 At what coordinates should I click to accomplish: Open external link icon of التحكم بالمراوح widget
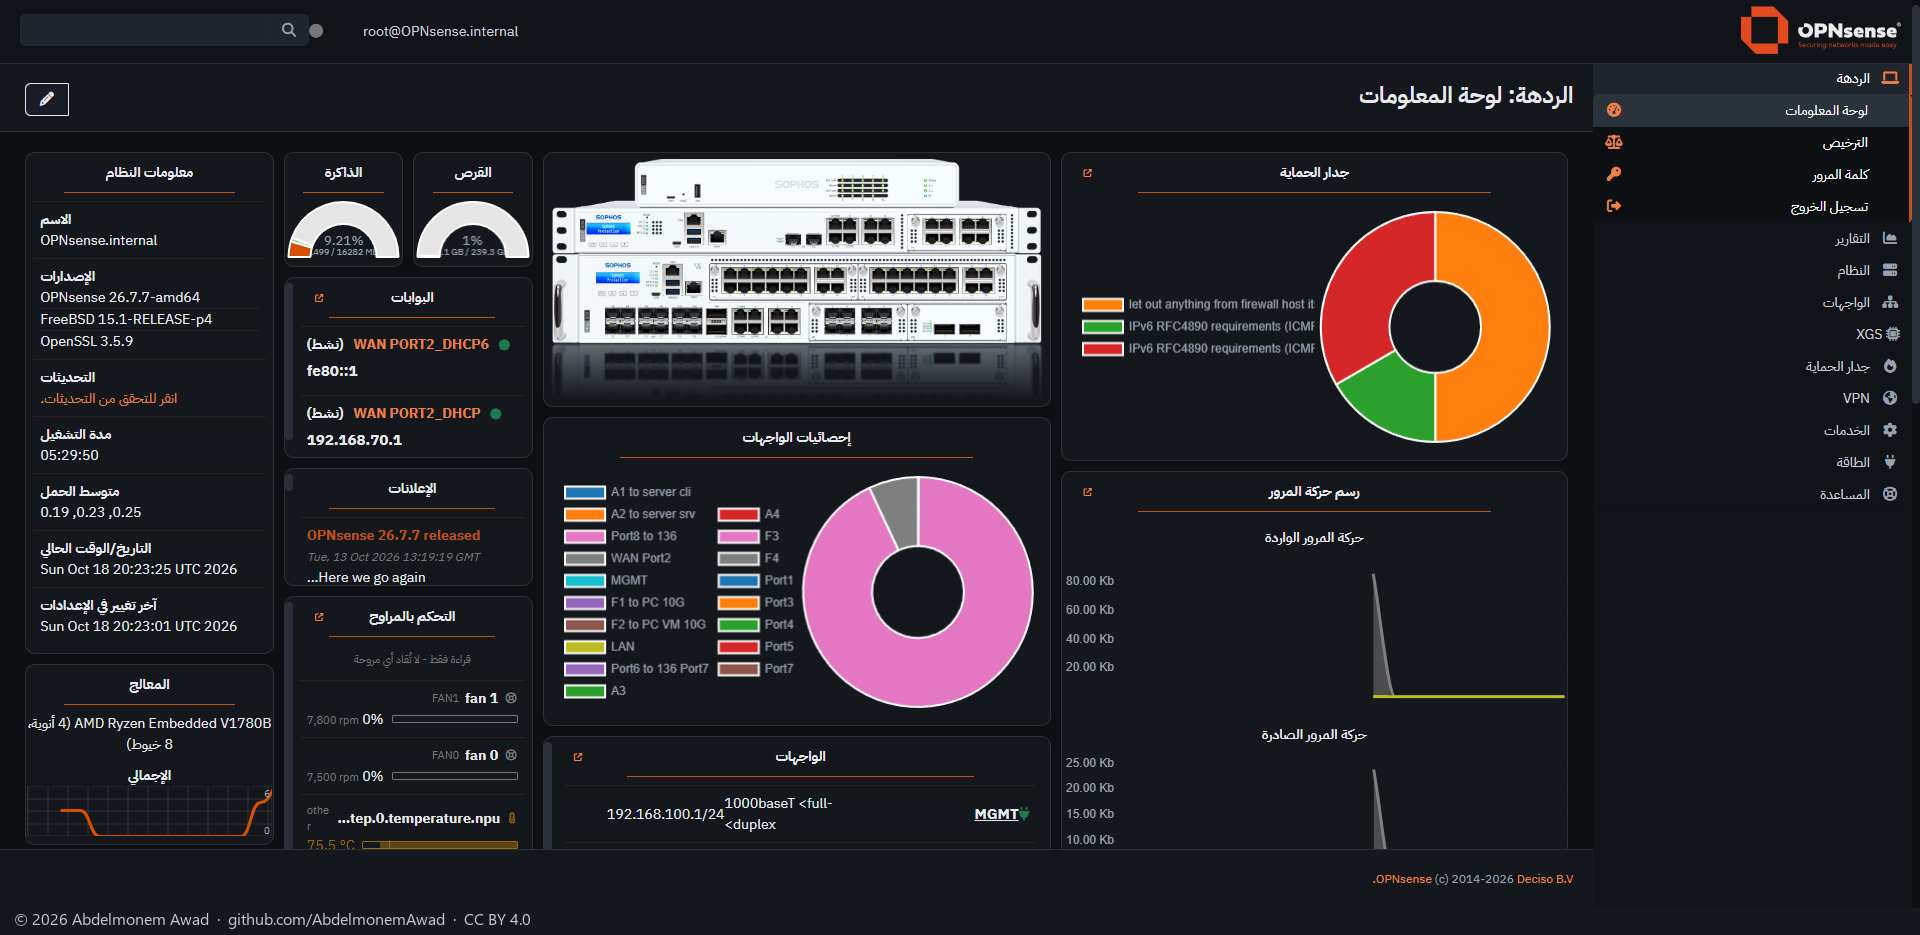(319, 617)
